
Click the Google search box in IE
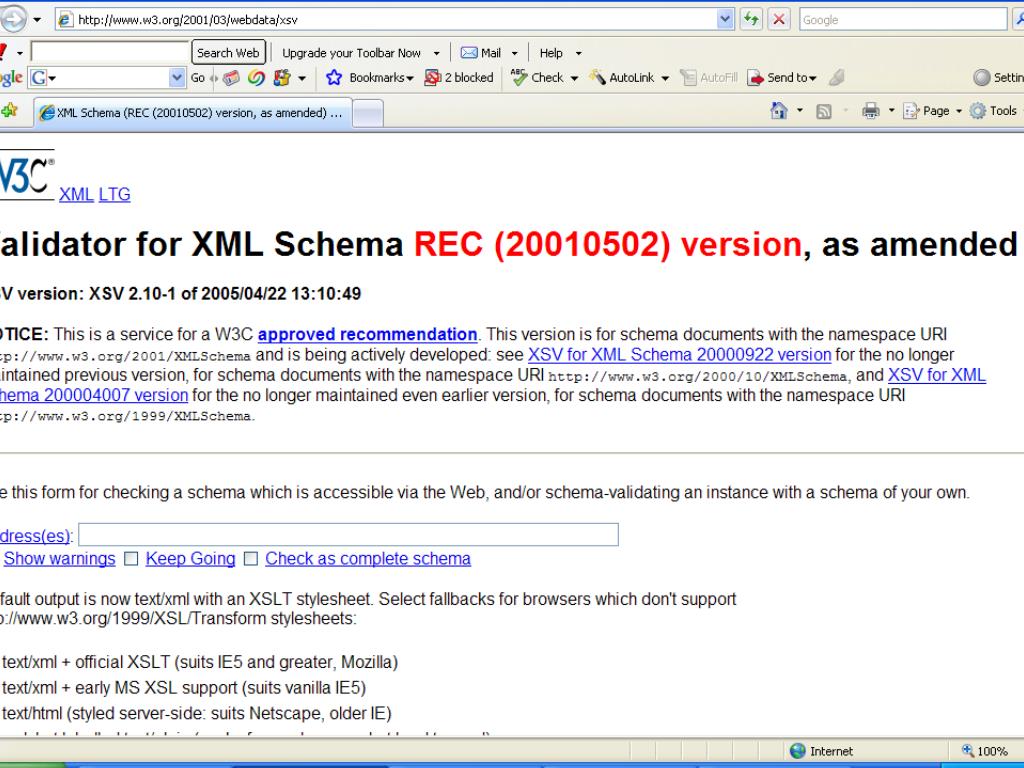coord(903,20)
